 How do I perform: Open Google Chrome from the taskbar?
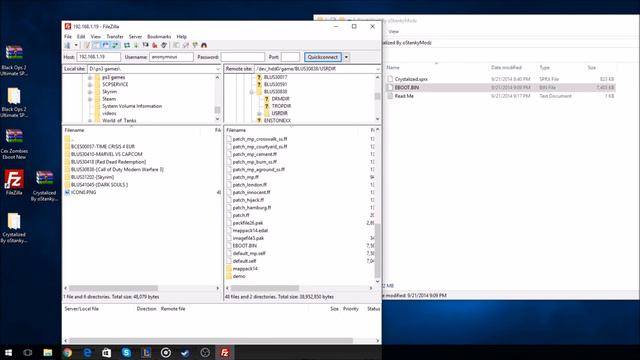tap(67, 353)
